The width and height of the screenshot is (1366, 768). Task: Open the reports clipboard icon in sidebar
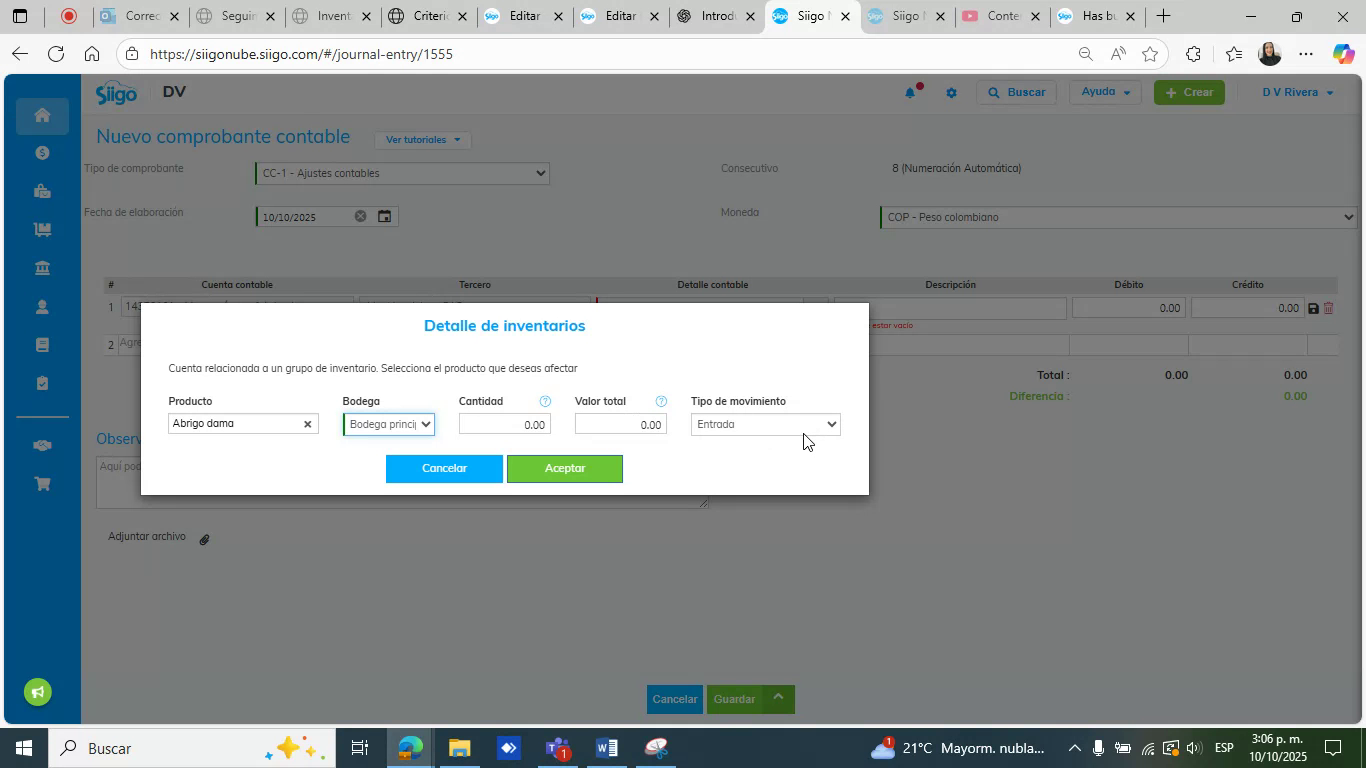[42, 383]
